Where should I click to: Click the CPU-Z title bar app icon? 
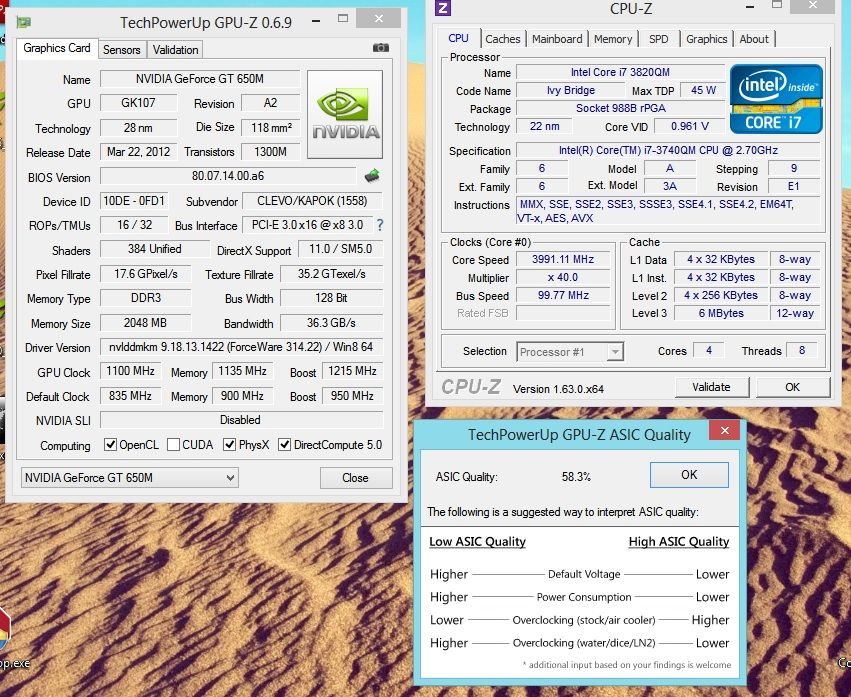point(443,8)
